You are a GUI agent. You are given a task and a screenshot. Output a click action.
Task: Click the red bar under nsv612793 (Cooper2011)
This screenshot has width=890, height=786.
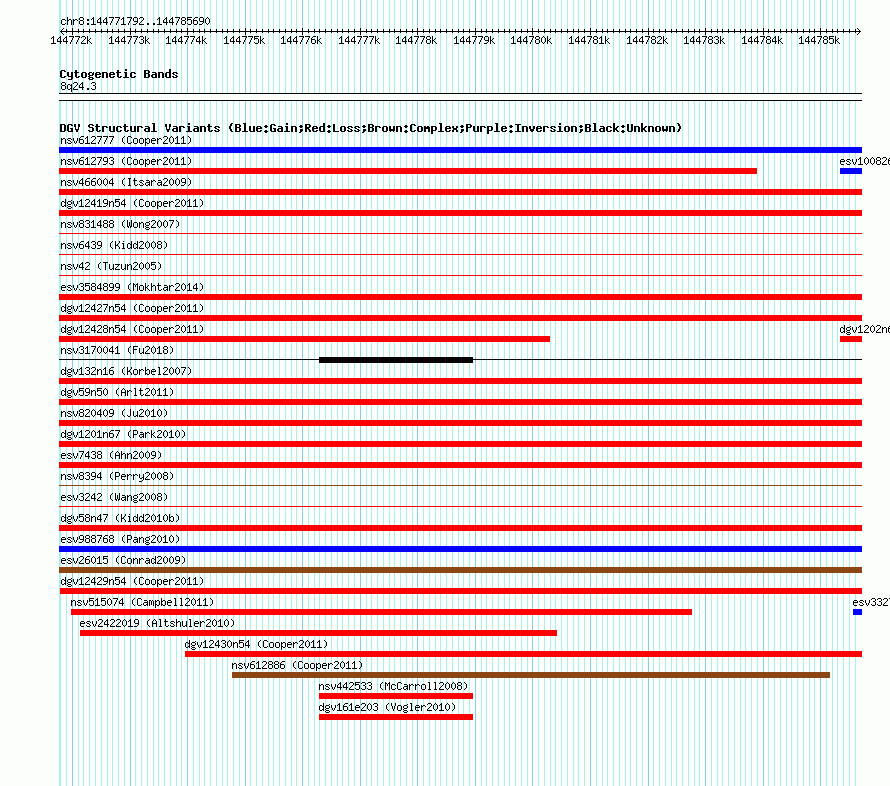click(408, 171)
